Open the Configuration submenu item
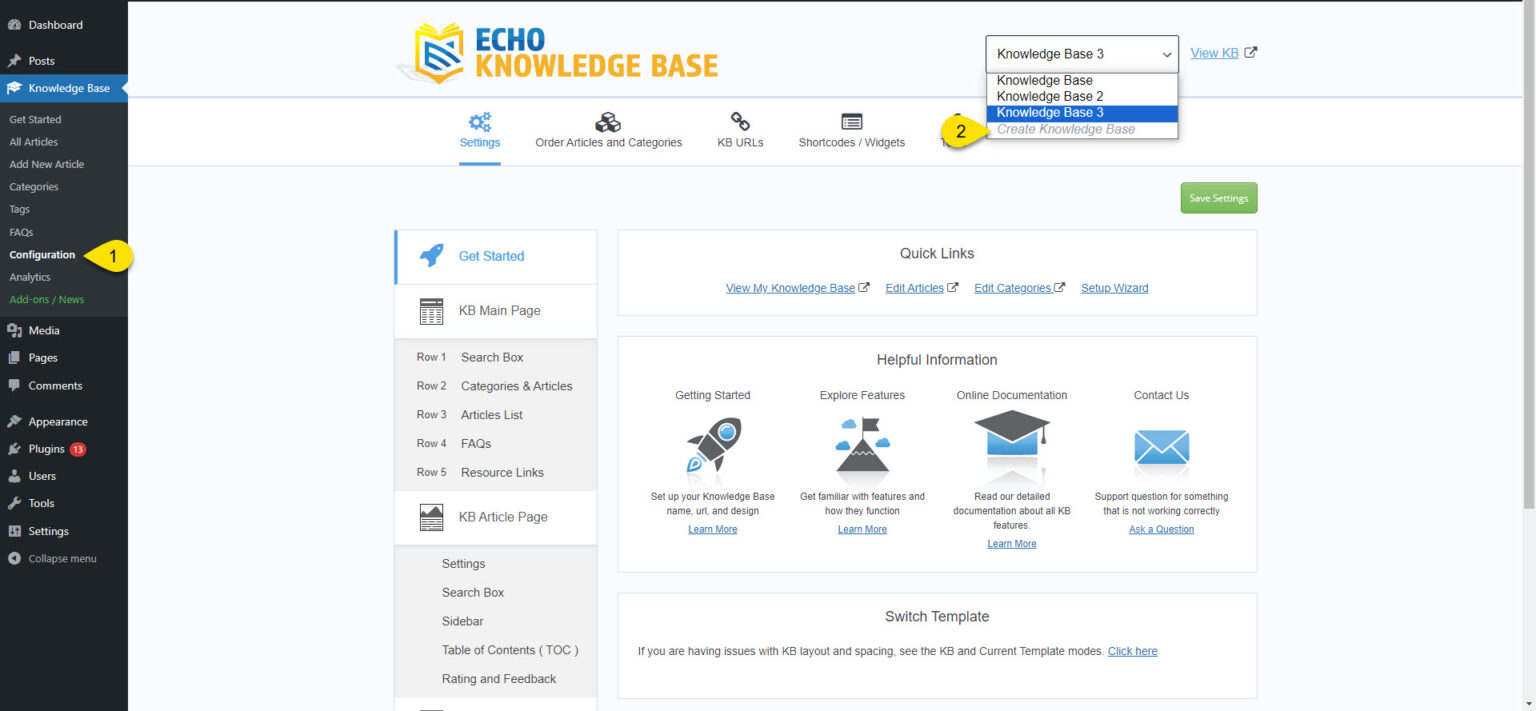 tap(40, 254)
